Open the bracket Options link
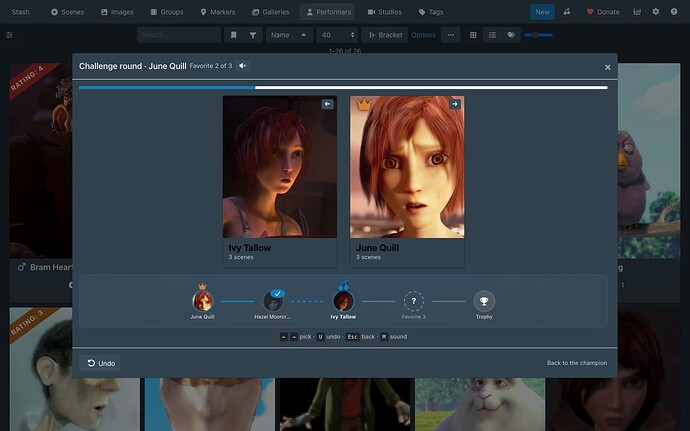Viewport: 690px width, 431px height. (423, 35)
